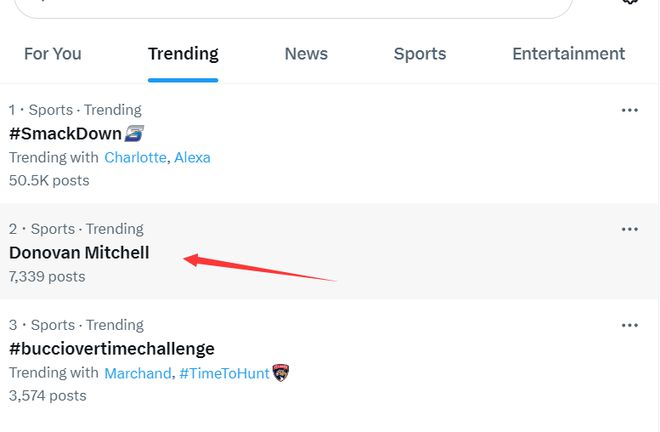Click the 7,339 posts count text
This screenshot has height=432, width=660.
47,277
